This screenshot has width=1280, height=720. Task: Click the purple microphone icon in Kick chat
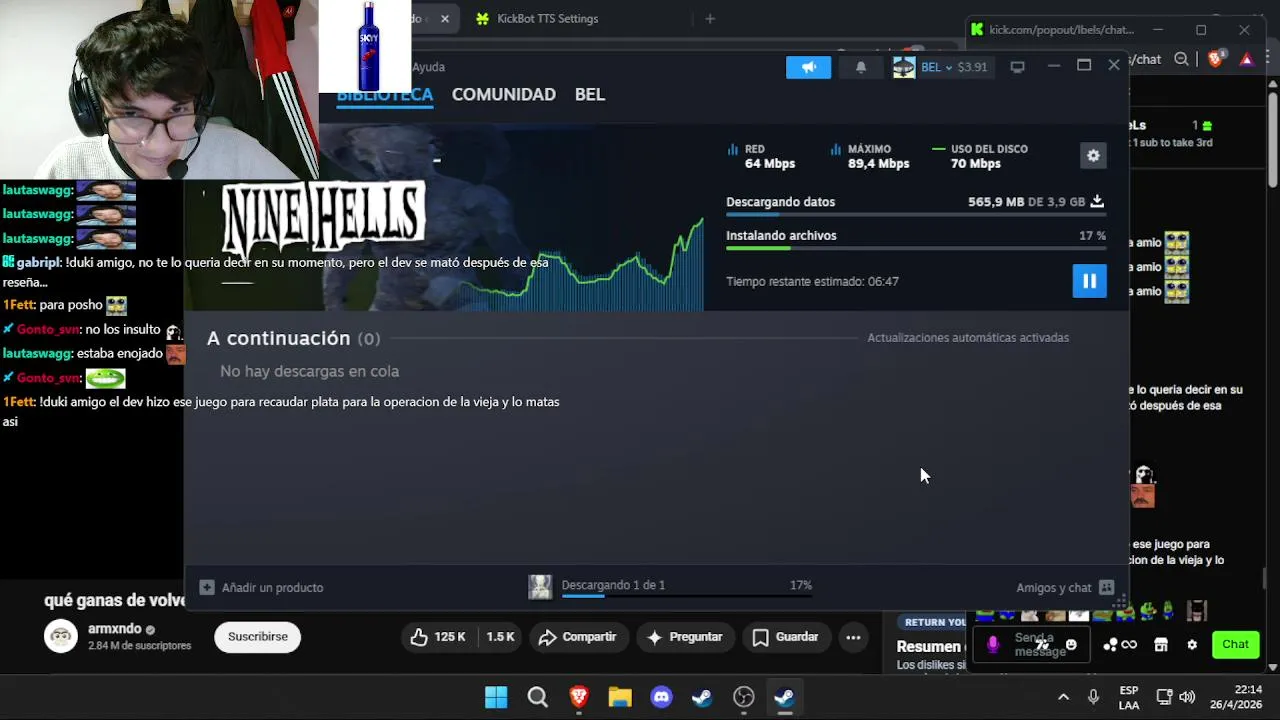(993, 645)
